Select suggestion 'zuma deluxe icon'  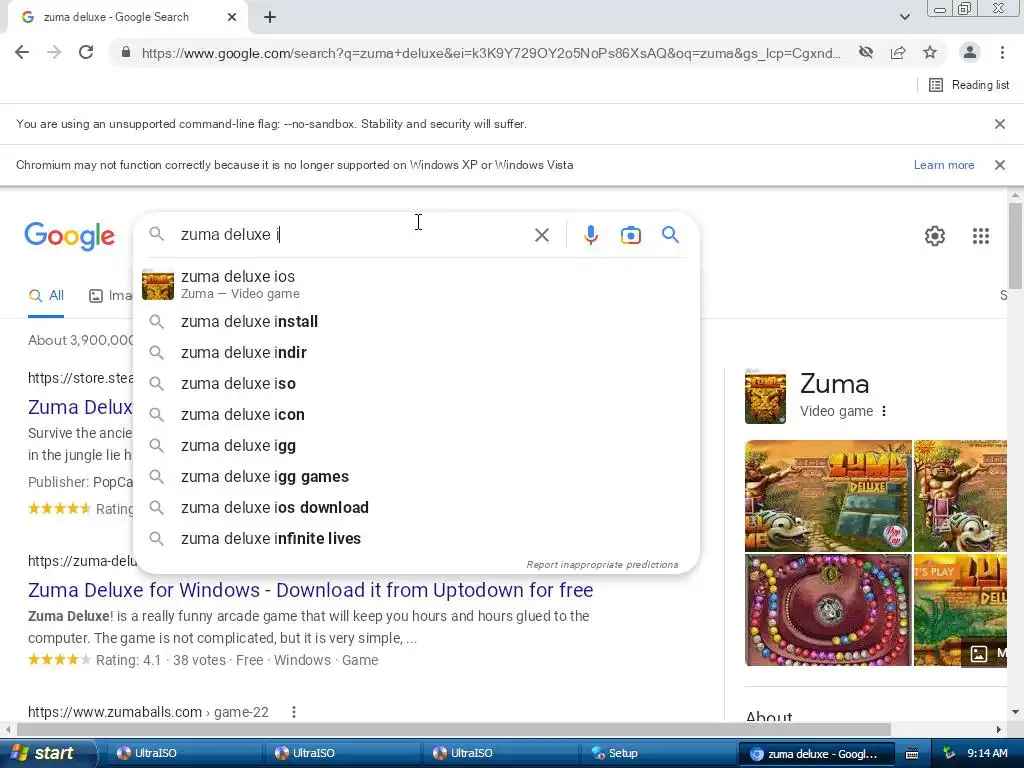416,415
